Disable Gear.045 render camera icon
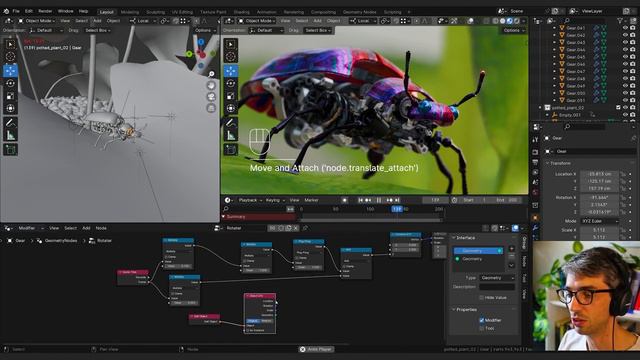Screen dimensions: 640x360 [x=632, y=57]
